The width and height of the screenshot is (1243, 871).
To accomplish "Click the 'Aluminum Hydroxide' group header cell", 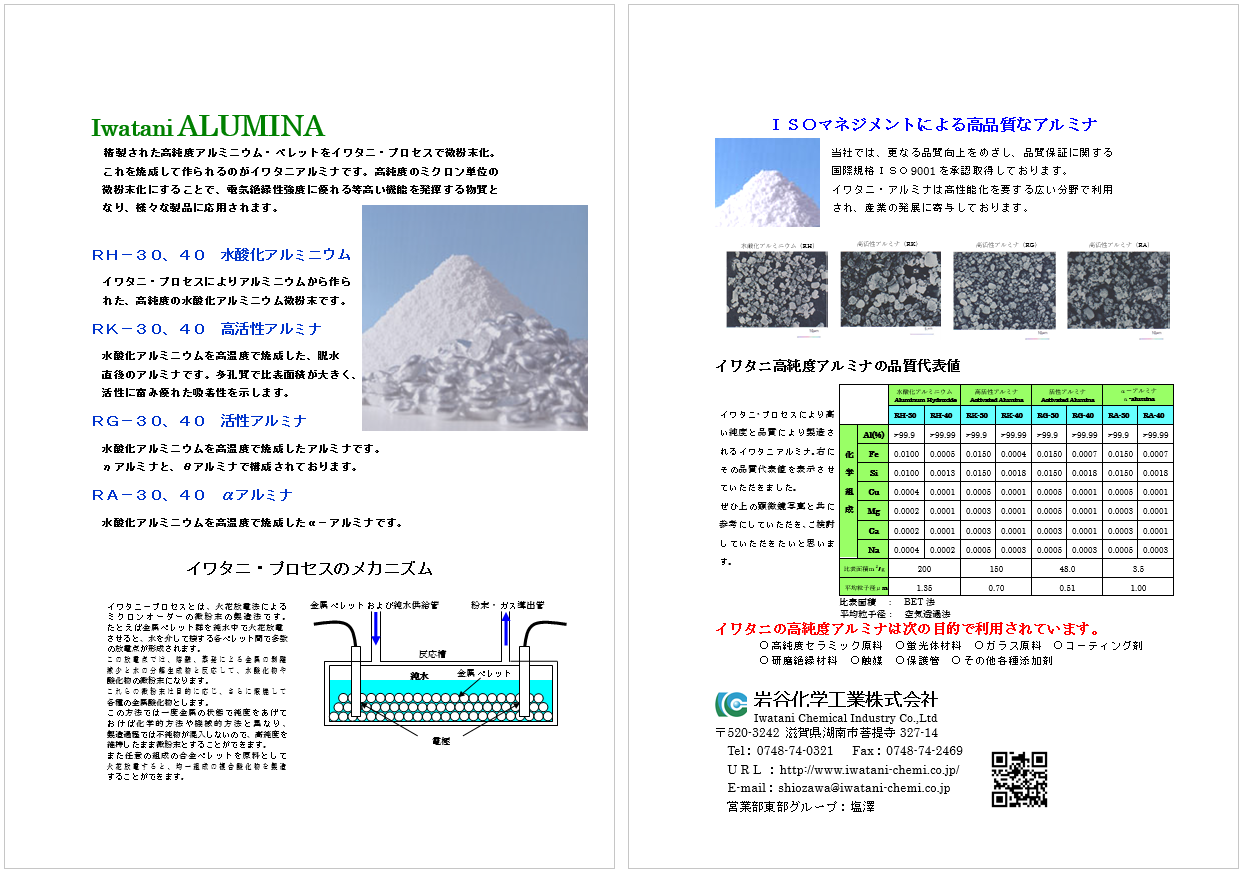I will 925,396.
